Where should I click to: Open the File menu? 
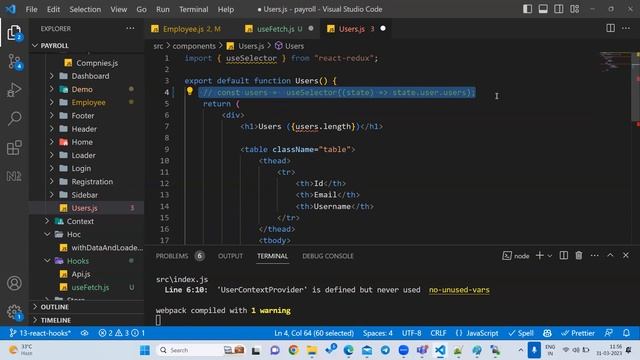pos(31,9)
